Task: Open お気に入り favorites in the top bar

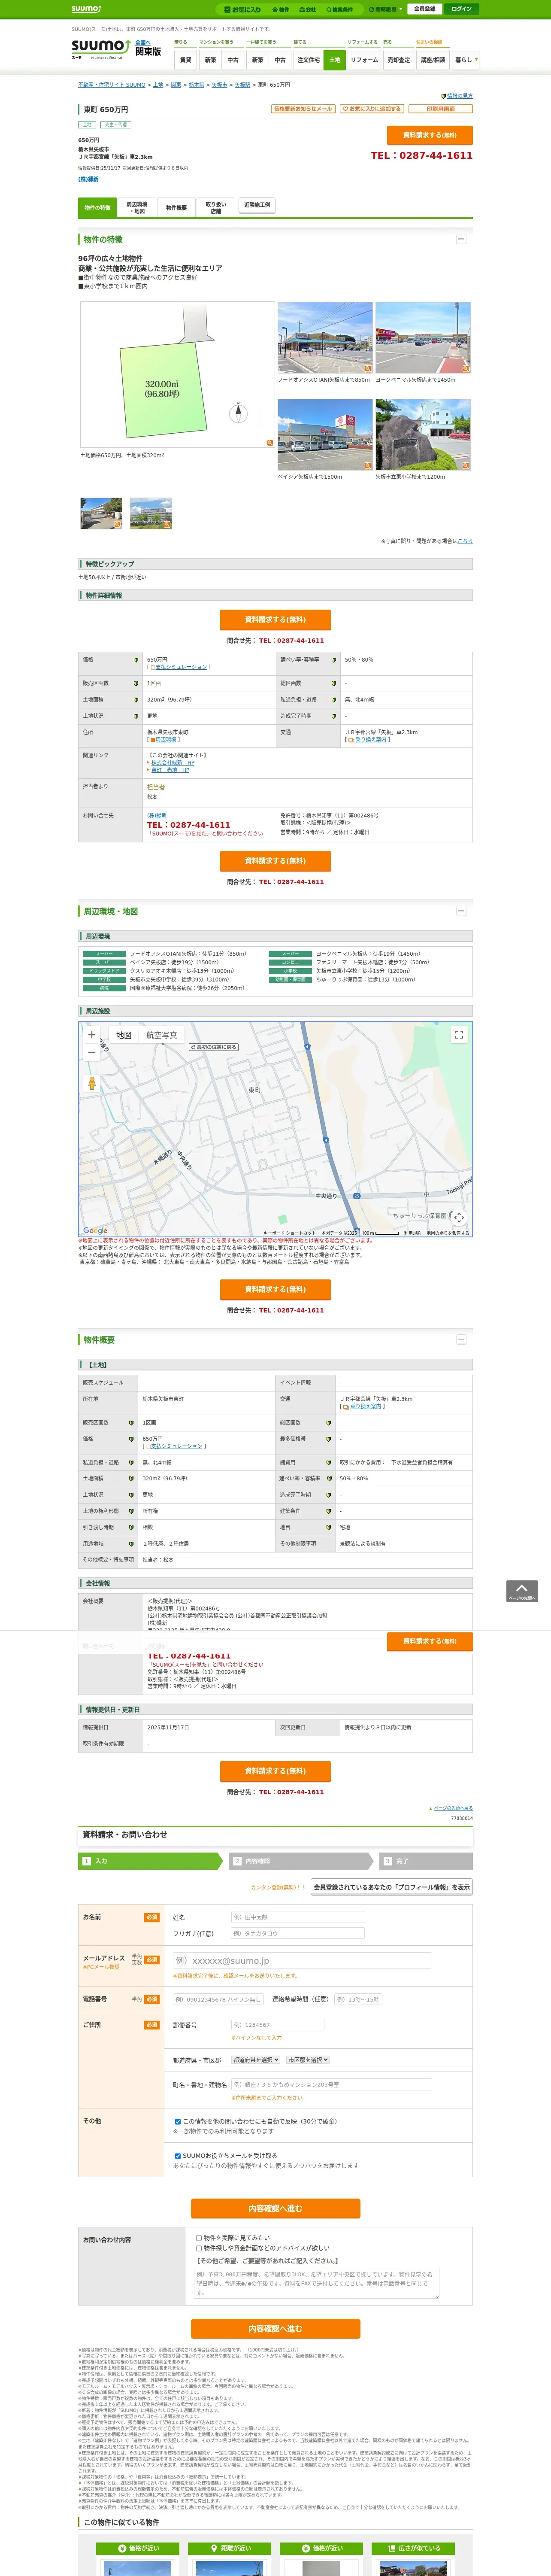Action: 243,9
